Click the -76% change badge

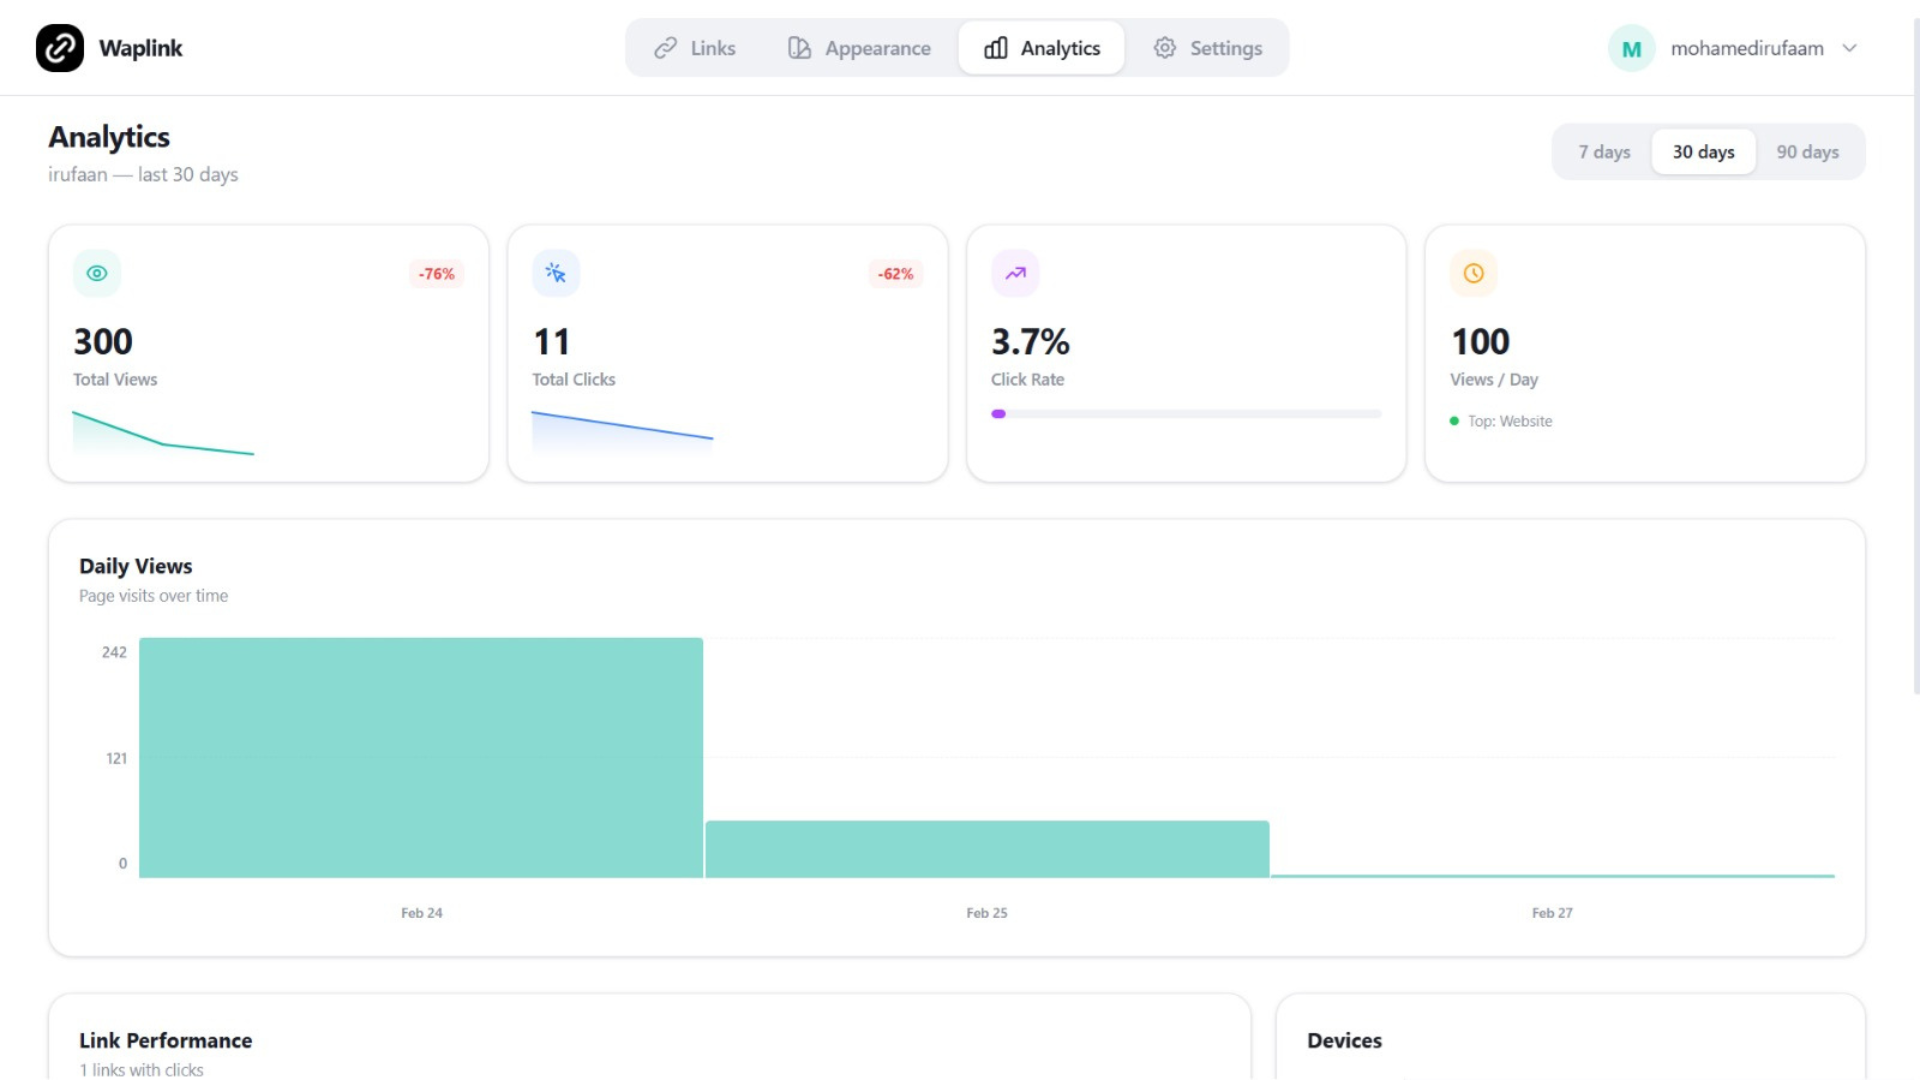point(436,274)
